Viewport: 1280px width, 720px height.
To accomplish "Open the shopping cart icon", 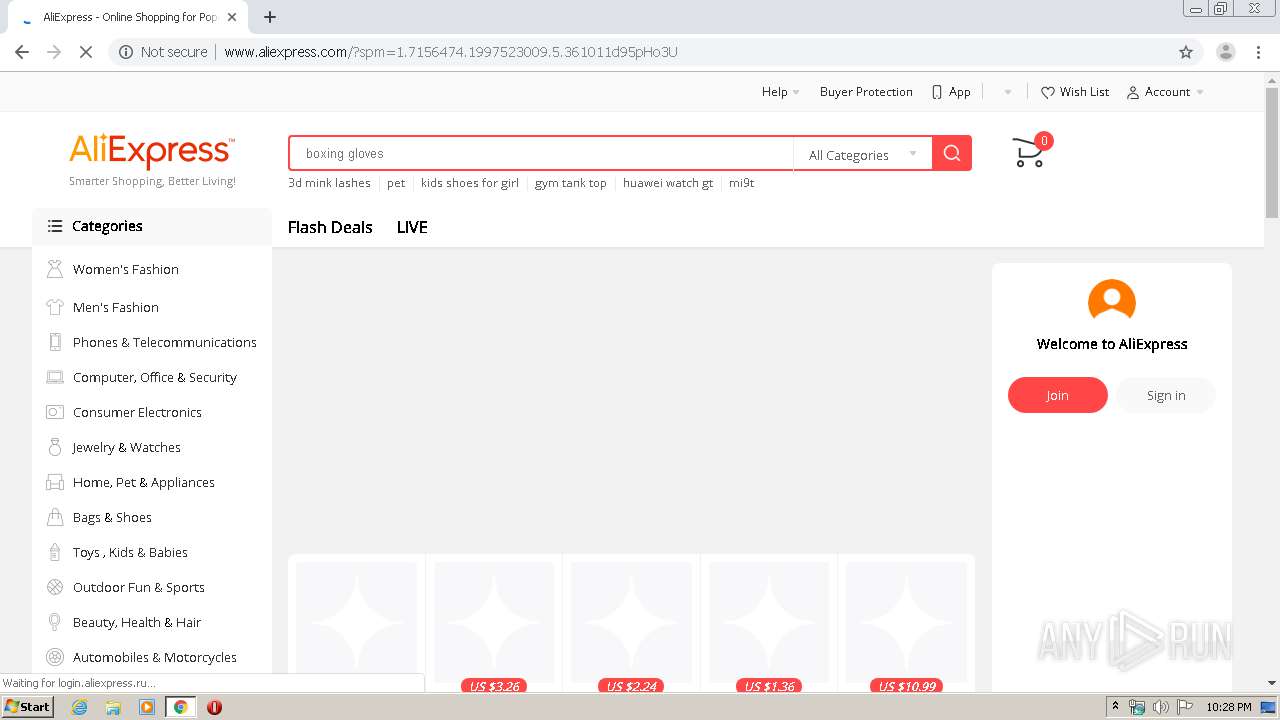I will [1028, 153].
